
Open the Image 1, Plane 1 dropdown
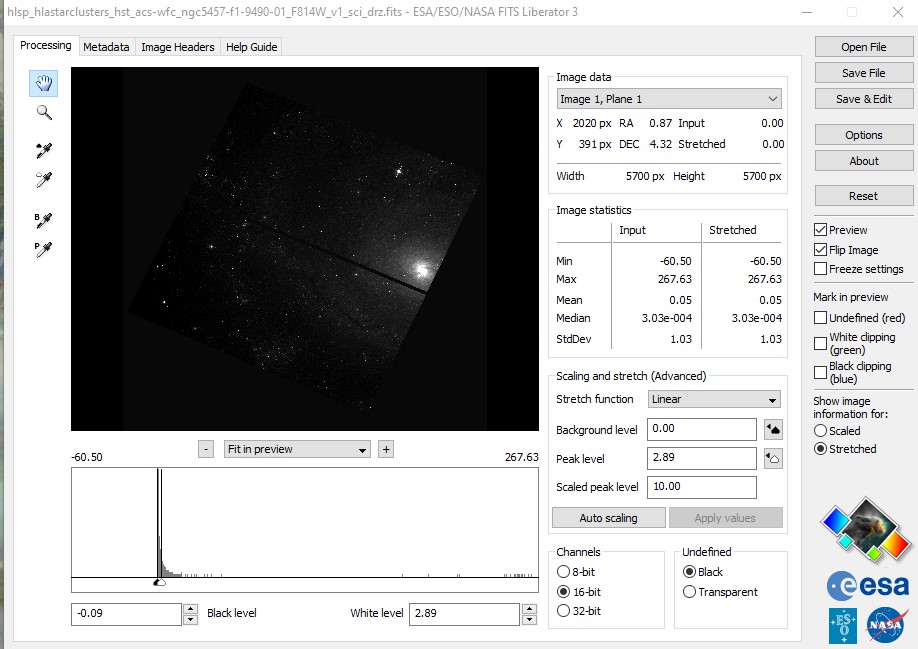point(669,99)
